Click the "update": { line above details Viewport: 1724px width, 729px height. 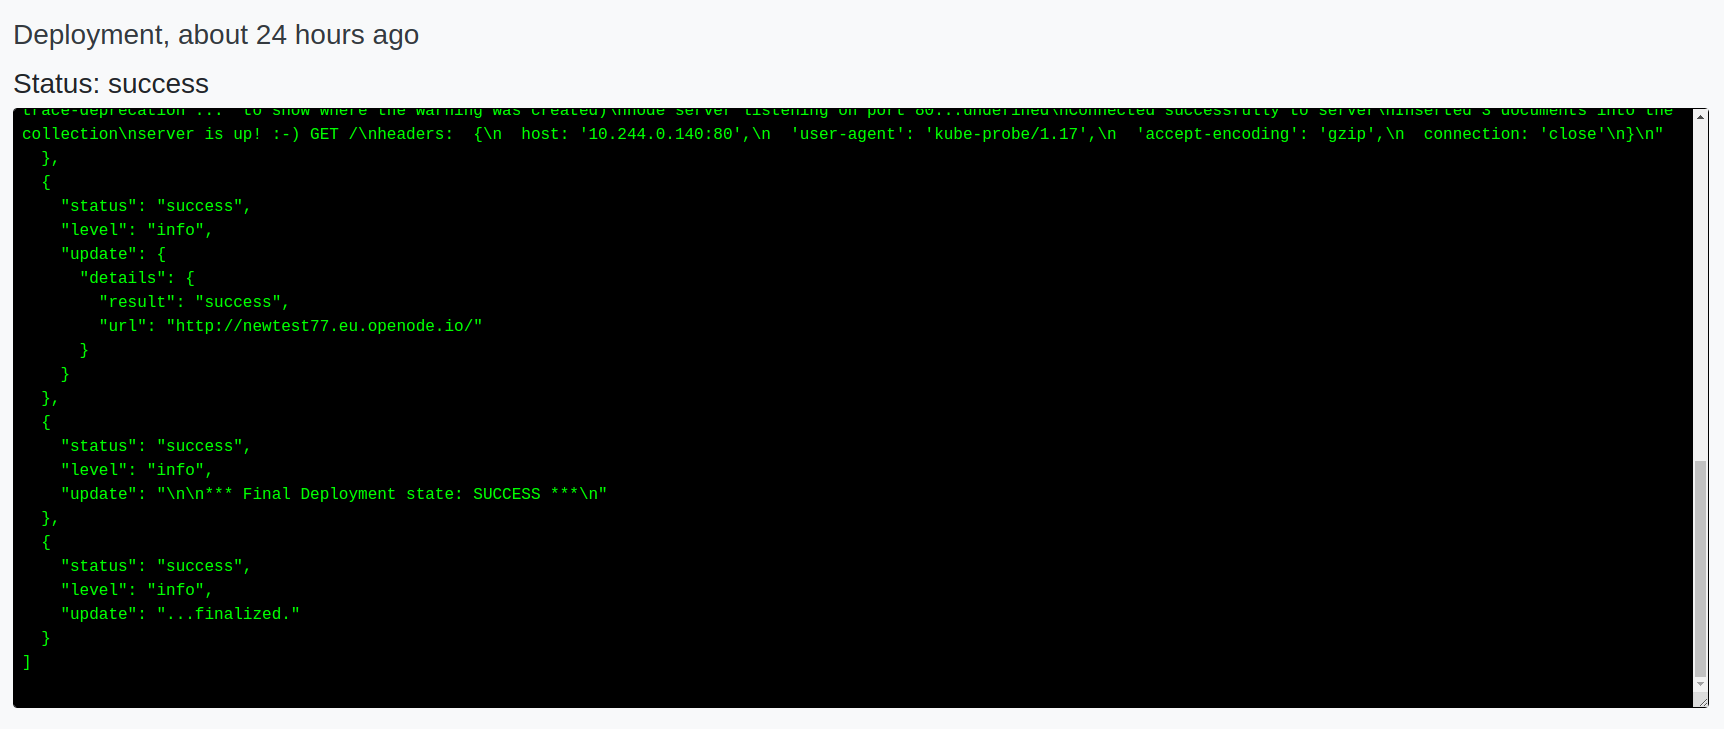[113, 254]
